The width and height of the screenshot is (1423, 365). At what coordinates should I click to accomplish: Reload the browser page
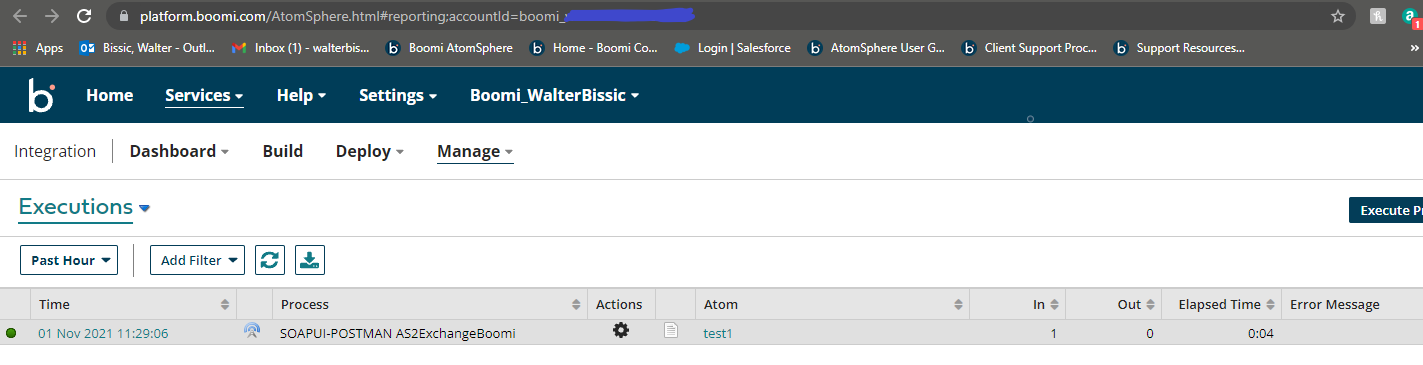click(x=84, y=16)
